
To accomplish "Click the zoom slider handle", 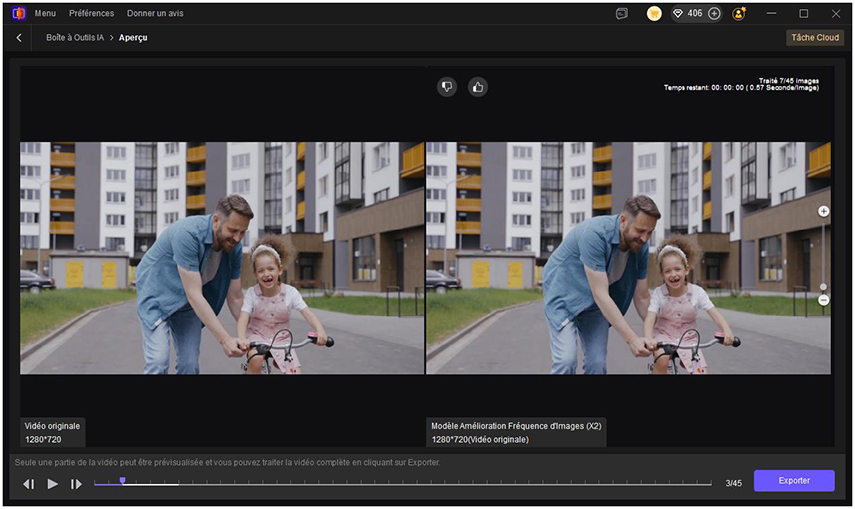I will tap(823, 287).
